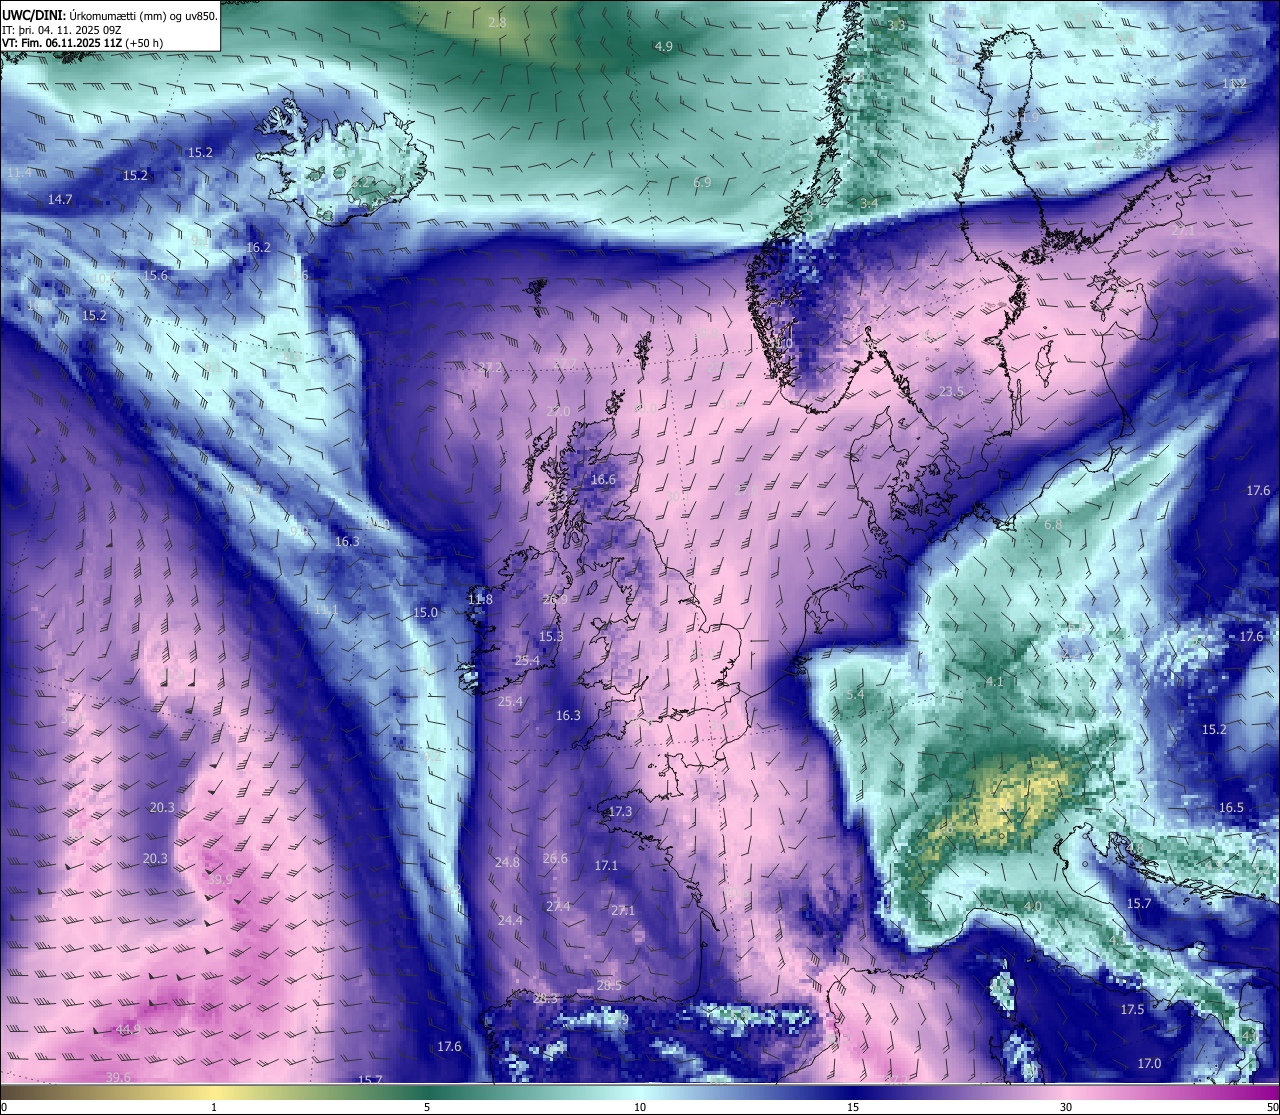Click the colorbar tick label '0'

coord(3,1107)
